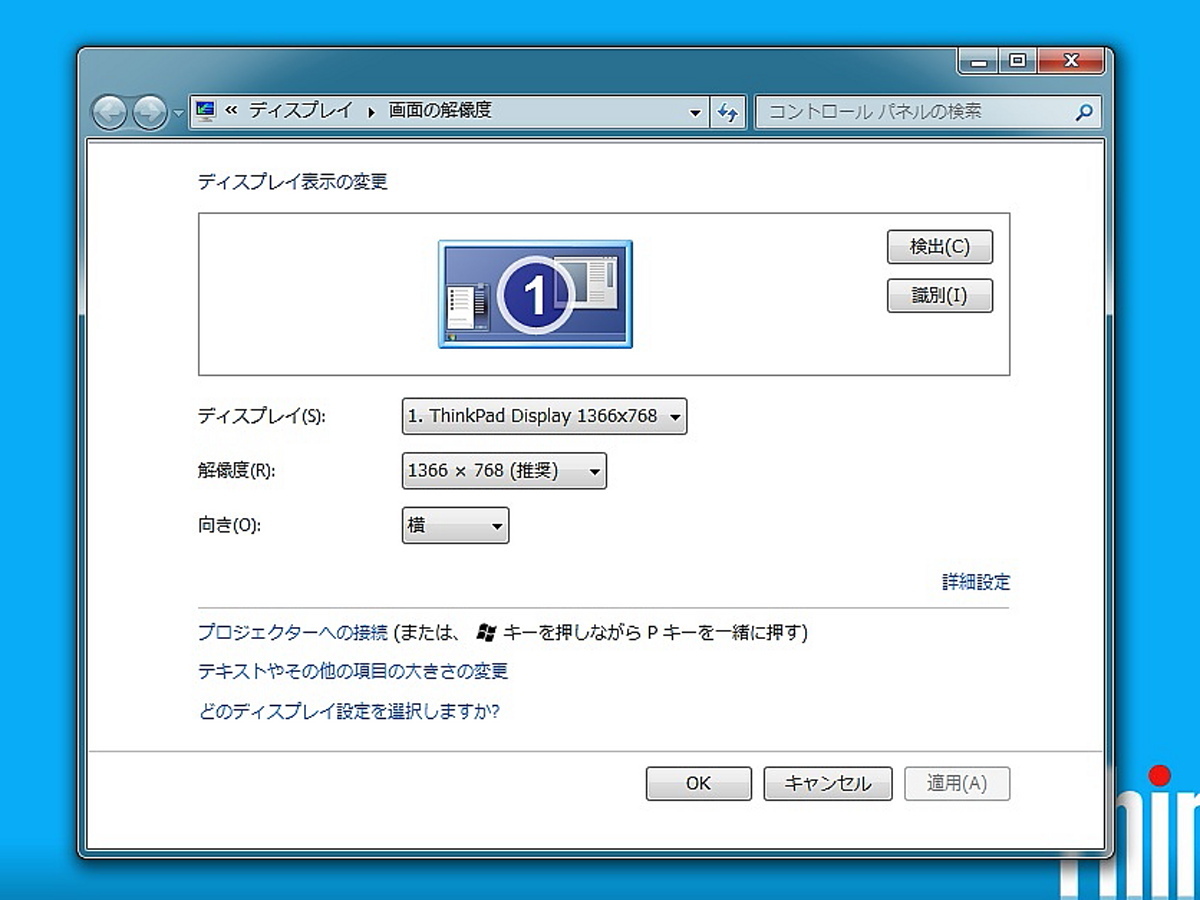Confirm with the OK button
The width and height of the screenshot is (1200, 900).
[x=698, y=784]
